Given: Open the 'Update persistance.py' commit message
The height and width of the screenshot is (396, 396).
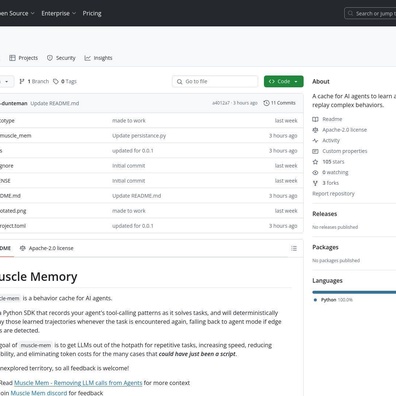Looking at the screenshot, I should [139, 136].
